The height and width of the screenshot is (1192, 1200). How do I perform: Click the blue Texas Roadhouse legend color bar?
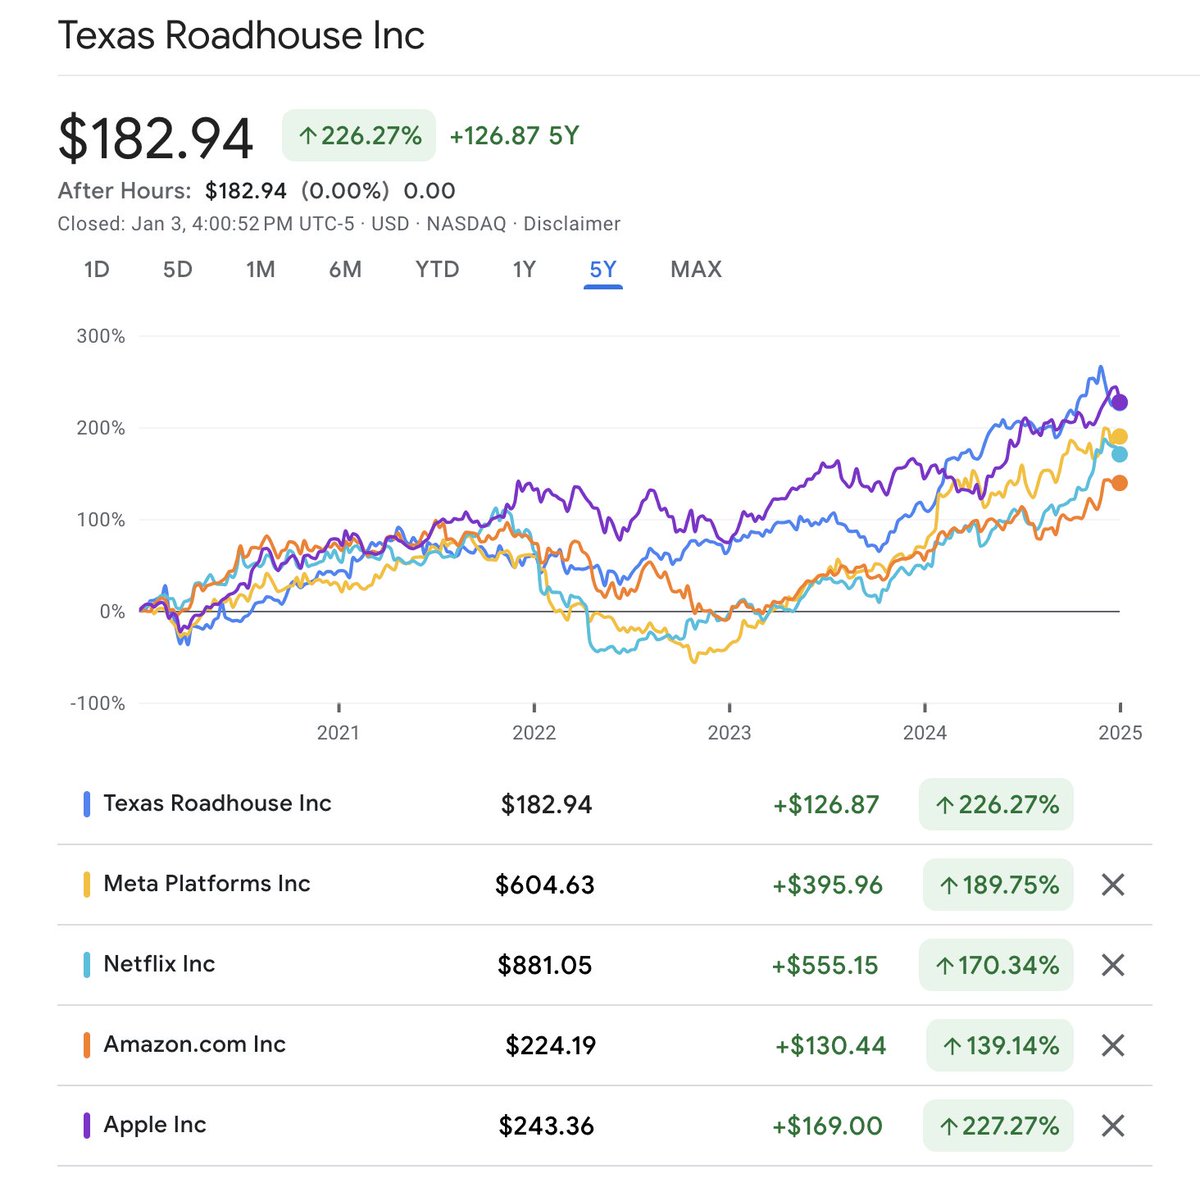coord(86,804)
